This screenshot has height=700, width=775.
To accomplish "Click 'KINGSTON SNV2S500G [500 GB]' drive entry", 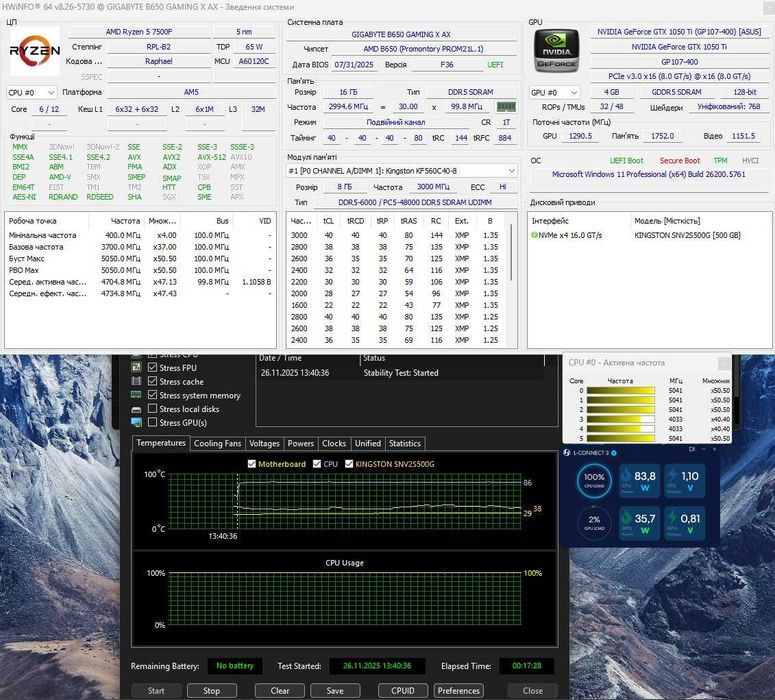I will (687, 235).
